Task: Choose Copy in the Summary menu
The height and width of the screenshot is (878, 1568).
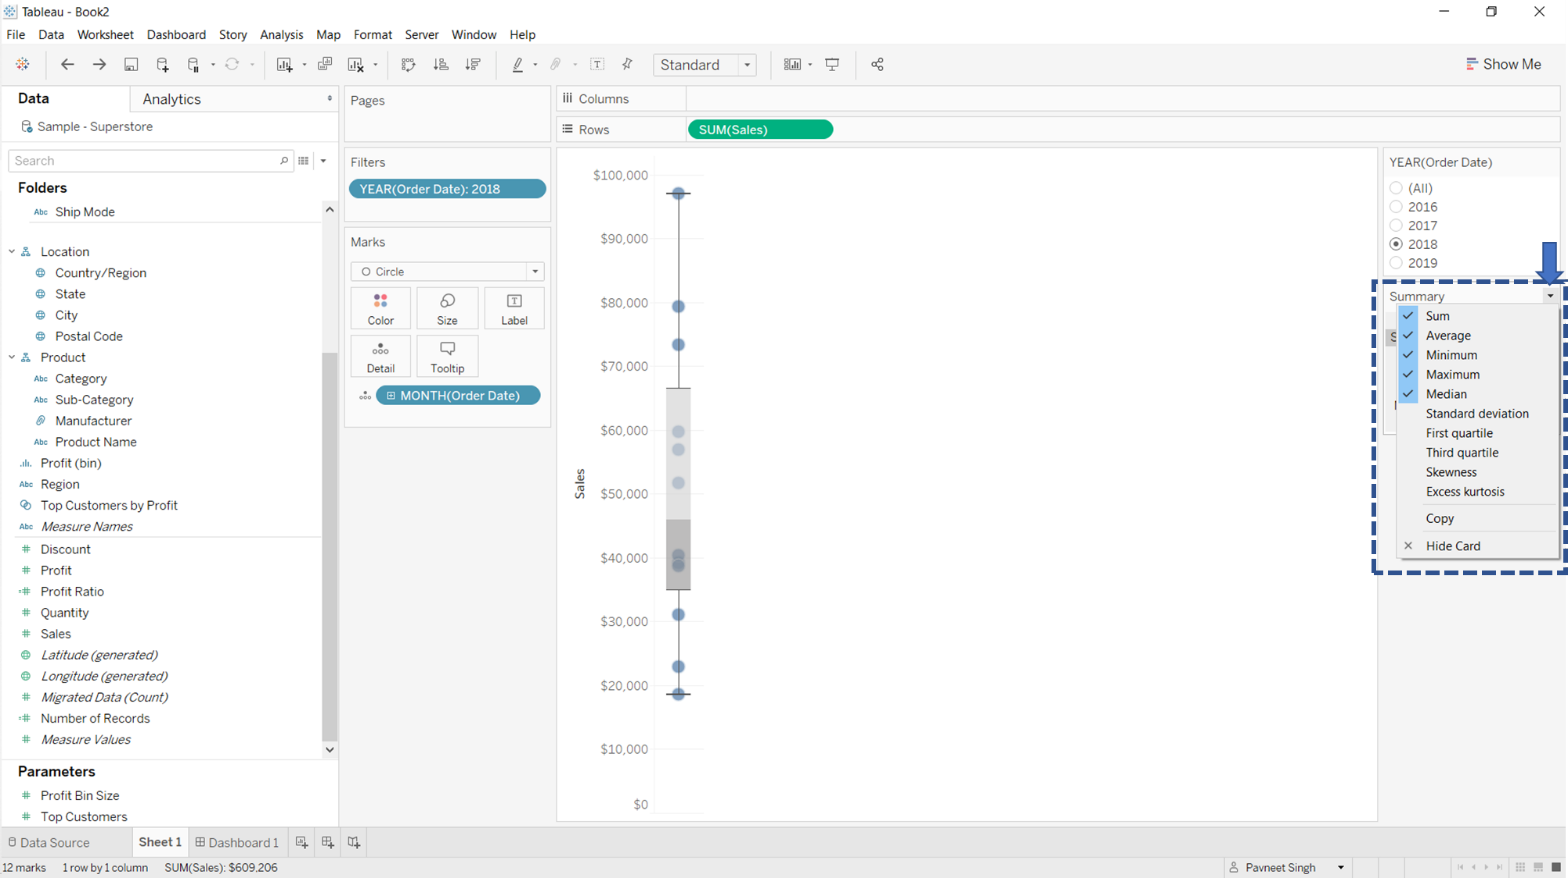Action: point(1477,518)
